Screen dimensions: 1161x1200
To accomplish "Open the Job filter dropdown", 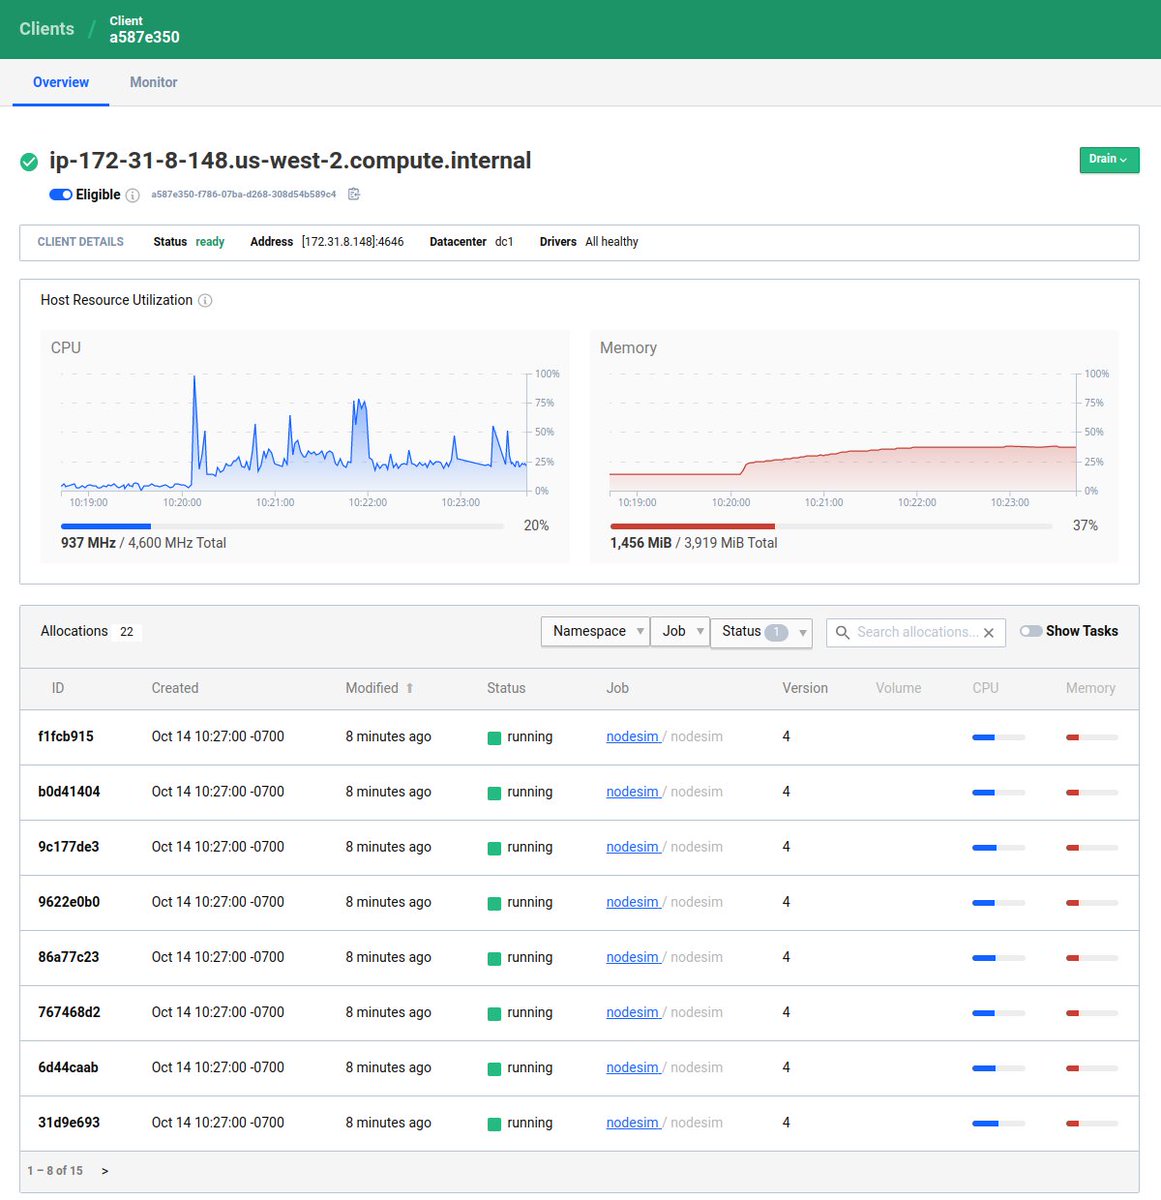I will tap(680, 631).
